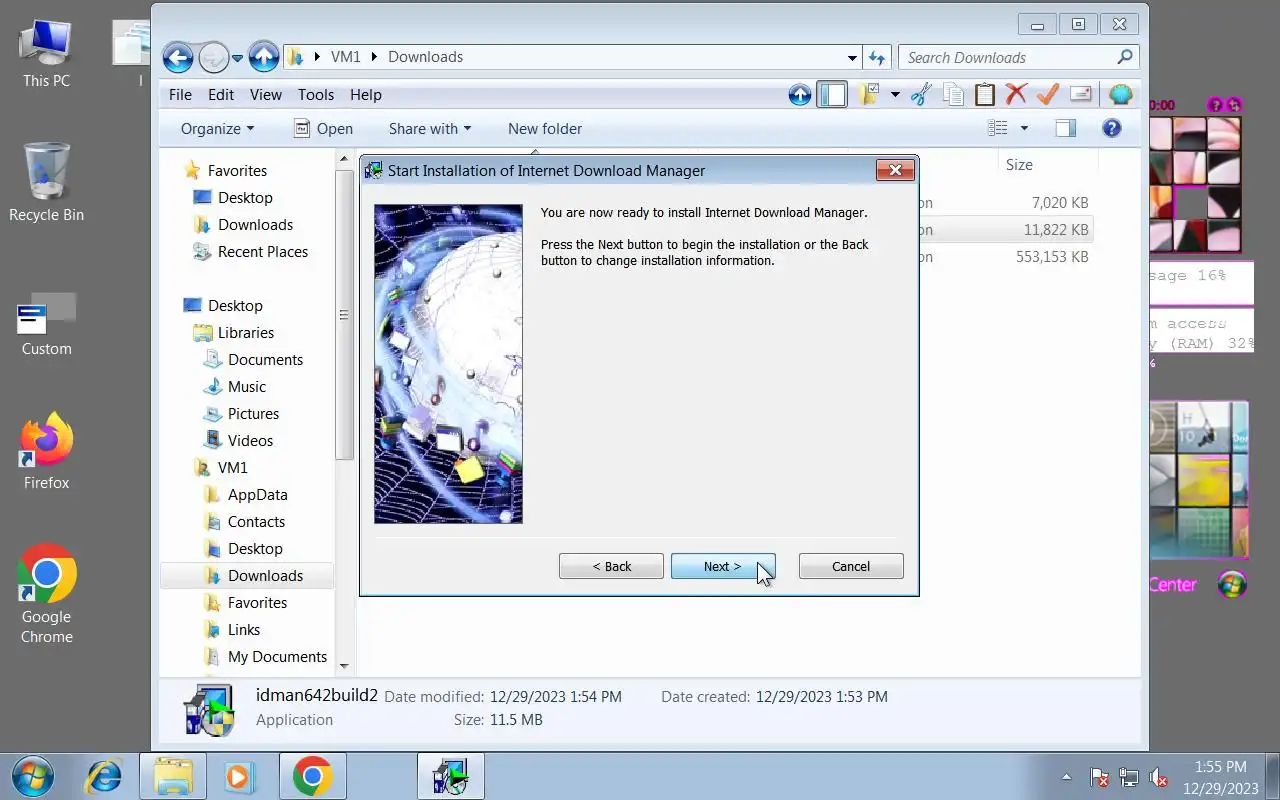Click the blue Up-folder icon in the Classic toolbar
Image resolution: width=1280 pixels, height=800 pixels.
pyautogui.click(x=800, y=95)
